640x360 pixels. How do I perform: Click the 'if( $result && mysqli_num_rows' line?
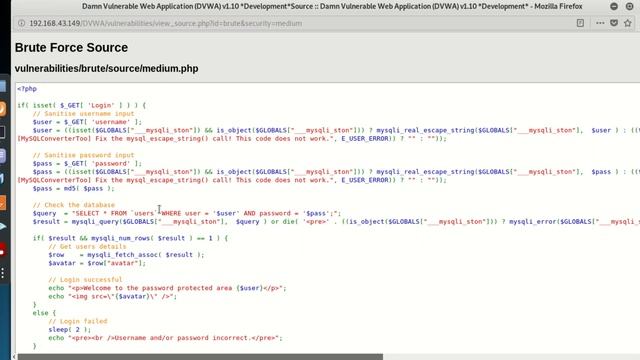click(131, 238)
